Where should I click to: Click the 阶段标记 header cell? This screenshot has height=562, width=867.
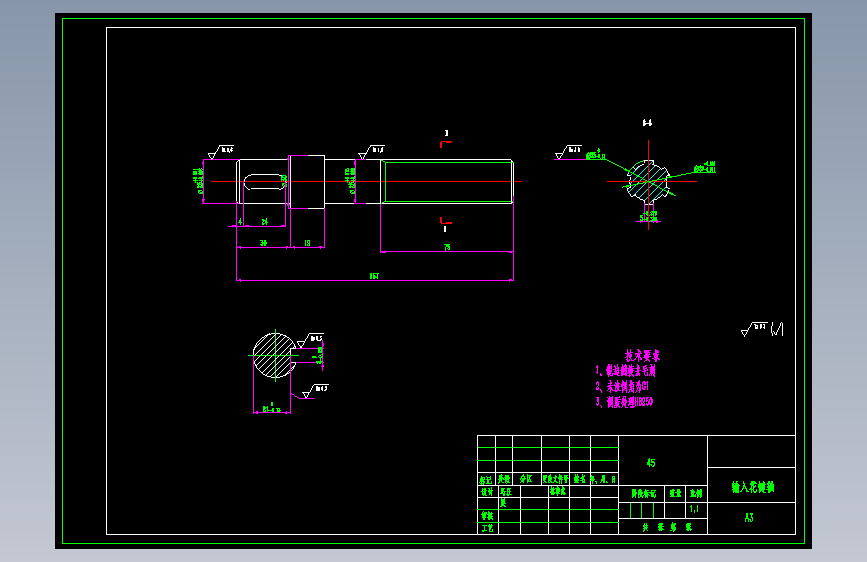coord(643,493)
